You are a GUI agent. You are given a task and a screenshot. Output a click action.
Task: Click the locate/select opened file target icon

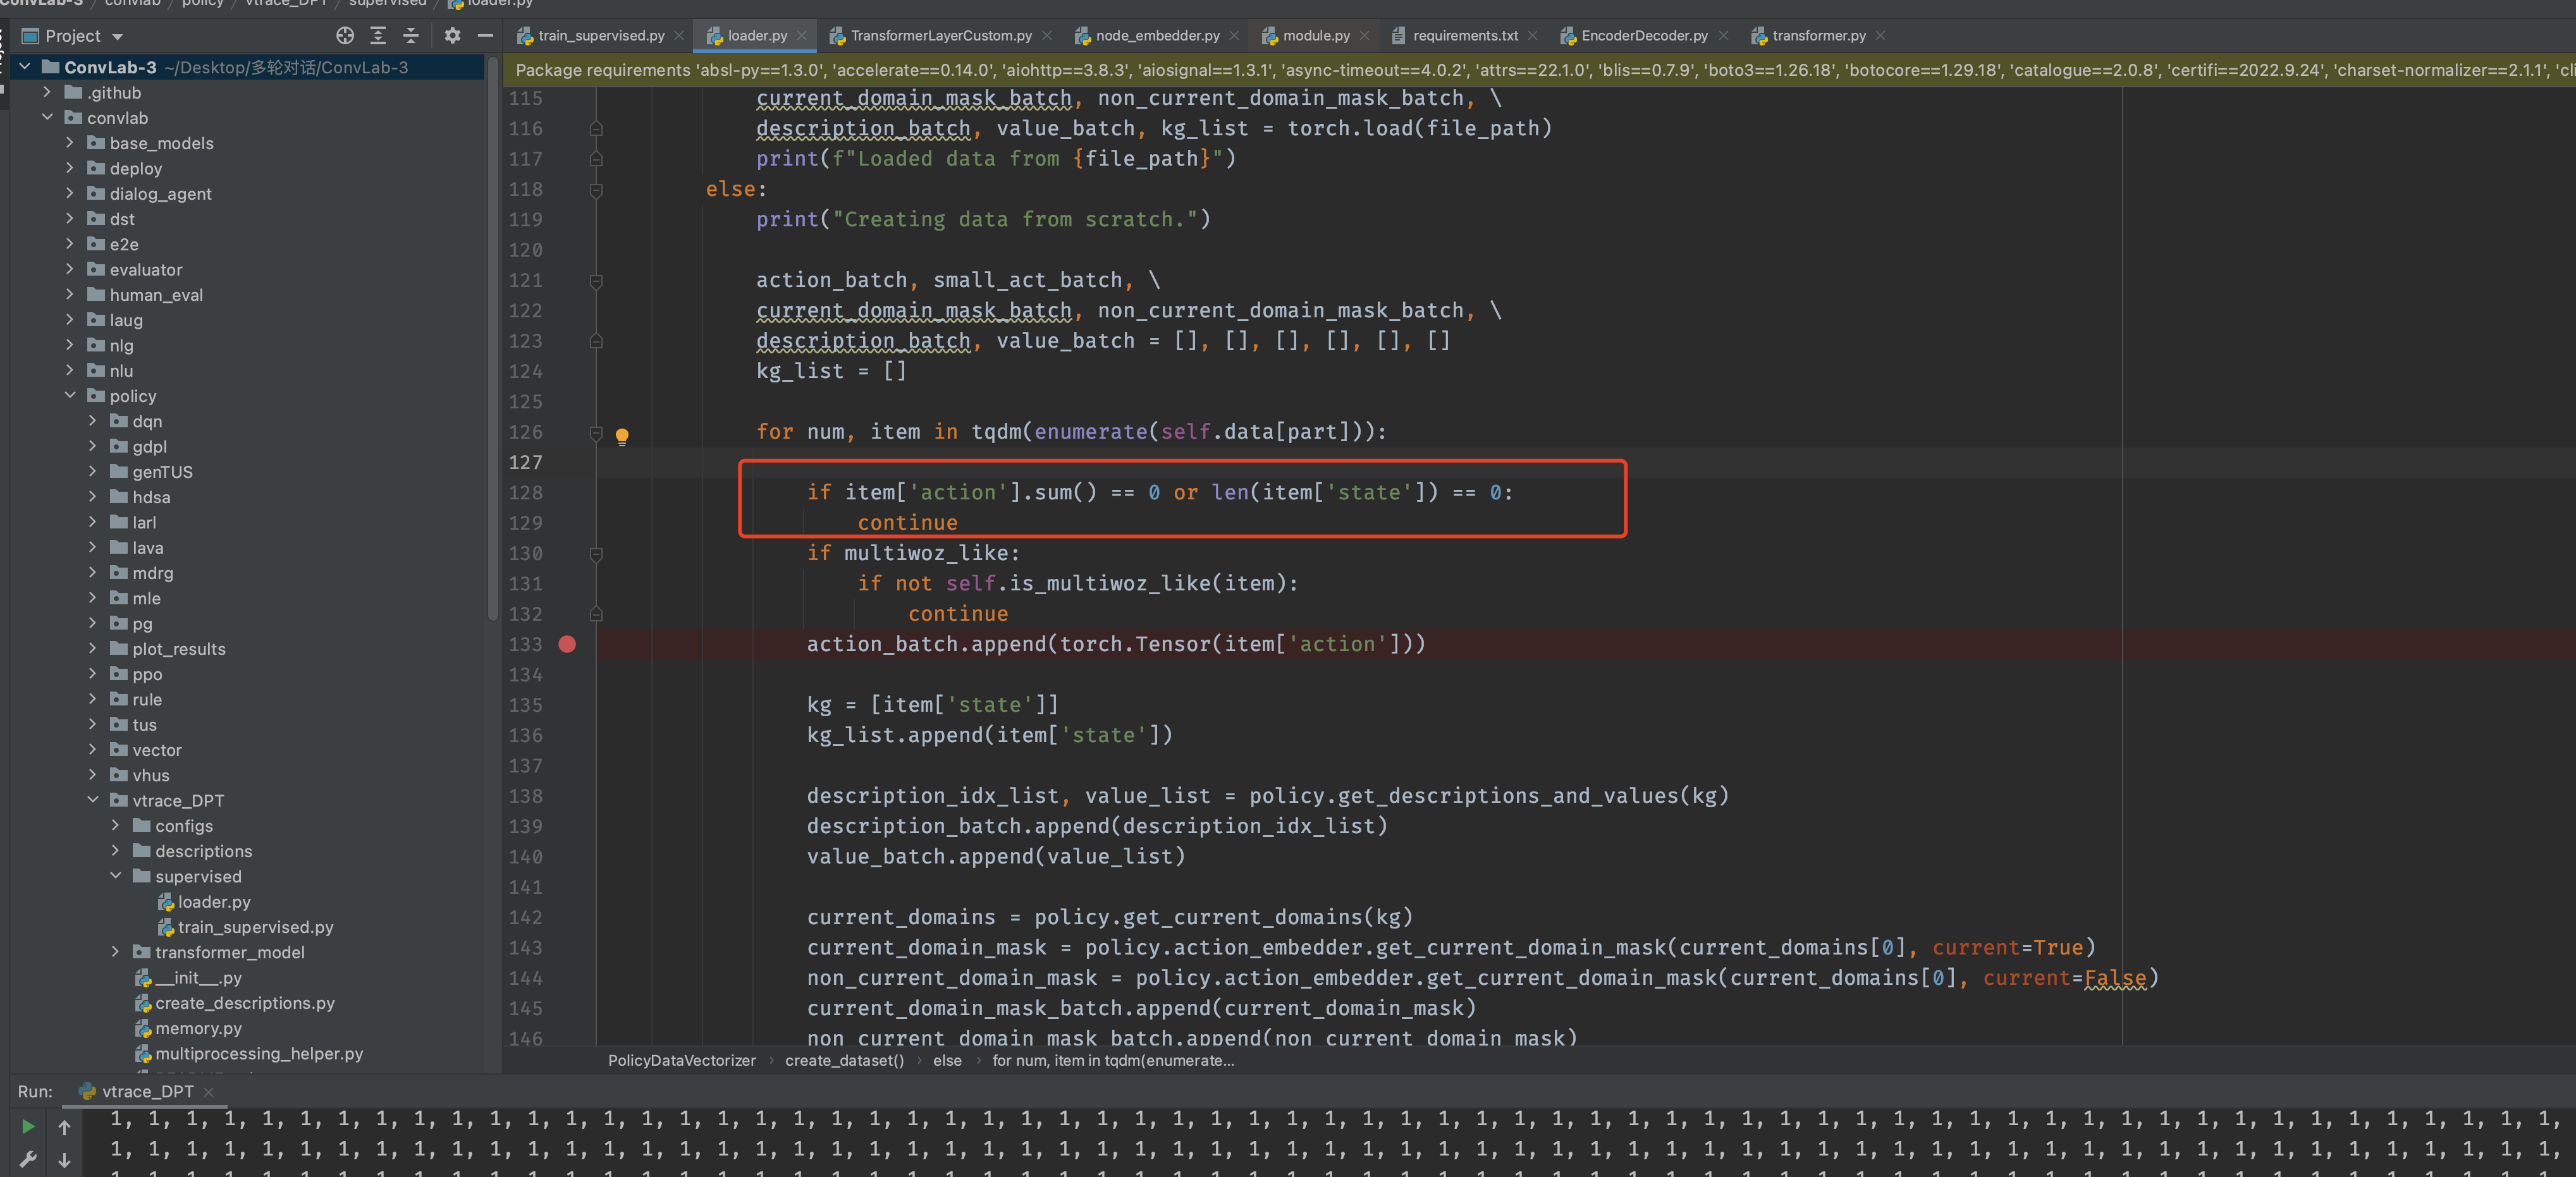[x=345, y=36]
